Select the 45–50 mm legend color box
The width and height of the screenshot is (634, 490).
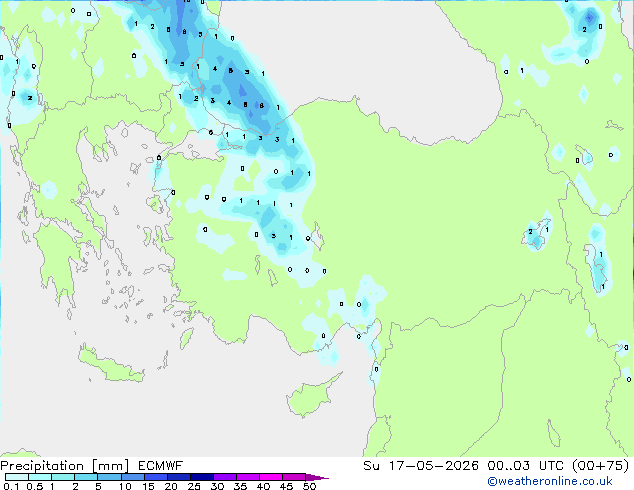294,477
